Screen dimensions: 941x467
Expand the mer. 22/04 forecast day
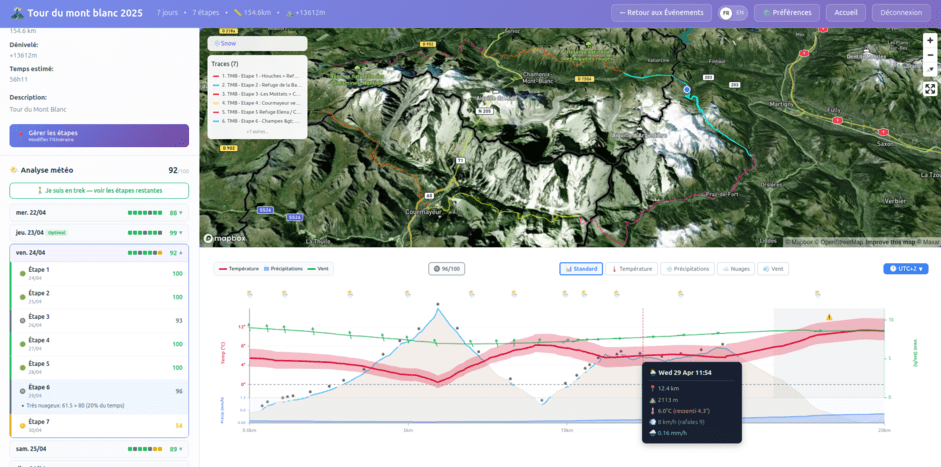pyautogui.click(x=99, y=213)
